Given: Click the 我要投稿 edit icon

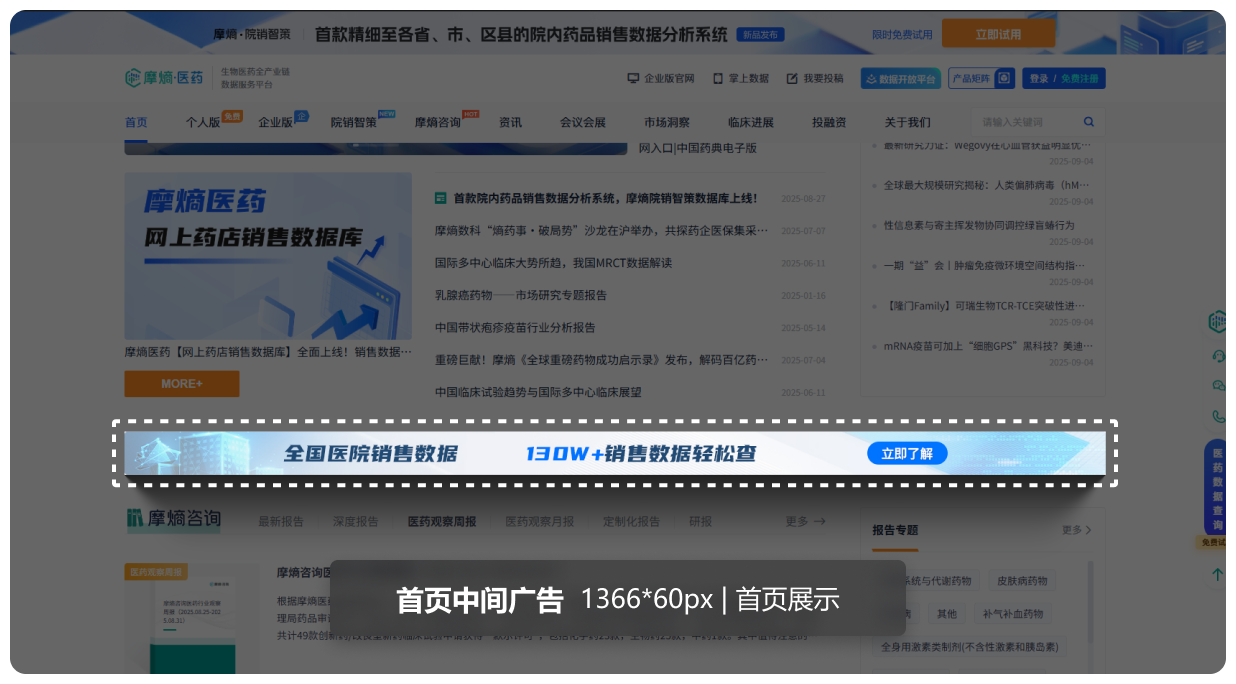Looking at the screenshot, I should [792, 78].
